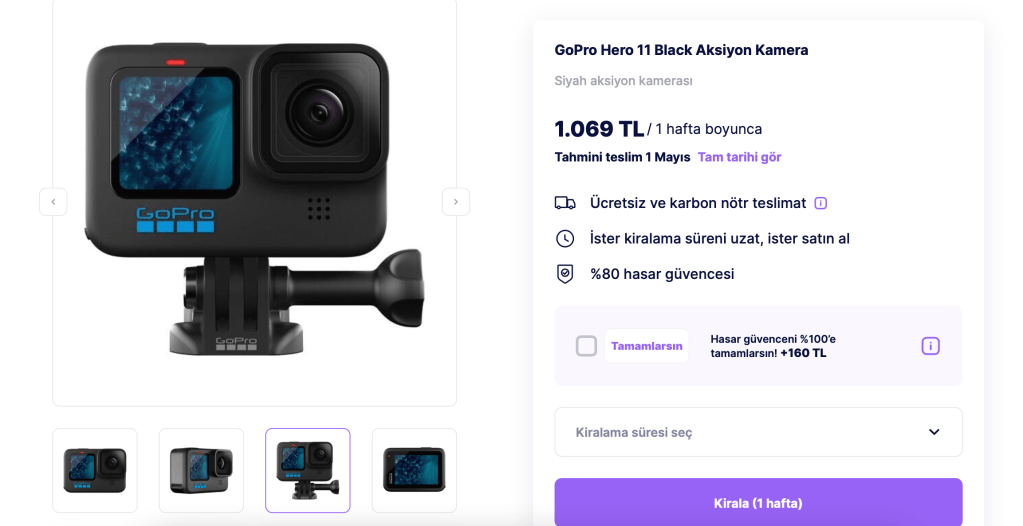
Task: Select the fourth rear-screen GoPro thumbnail
Action: tap(414, 470)
